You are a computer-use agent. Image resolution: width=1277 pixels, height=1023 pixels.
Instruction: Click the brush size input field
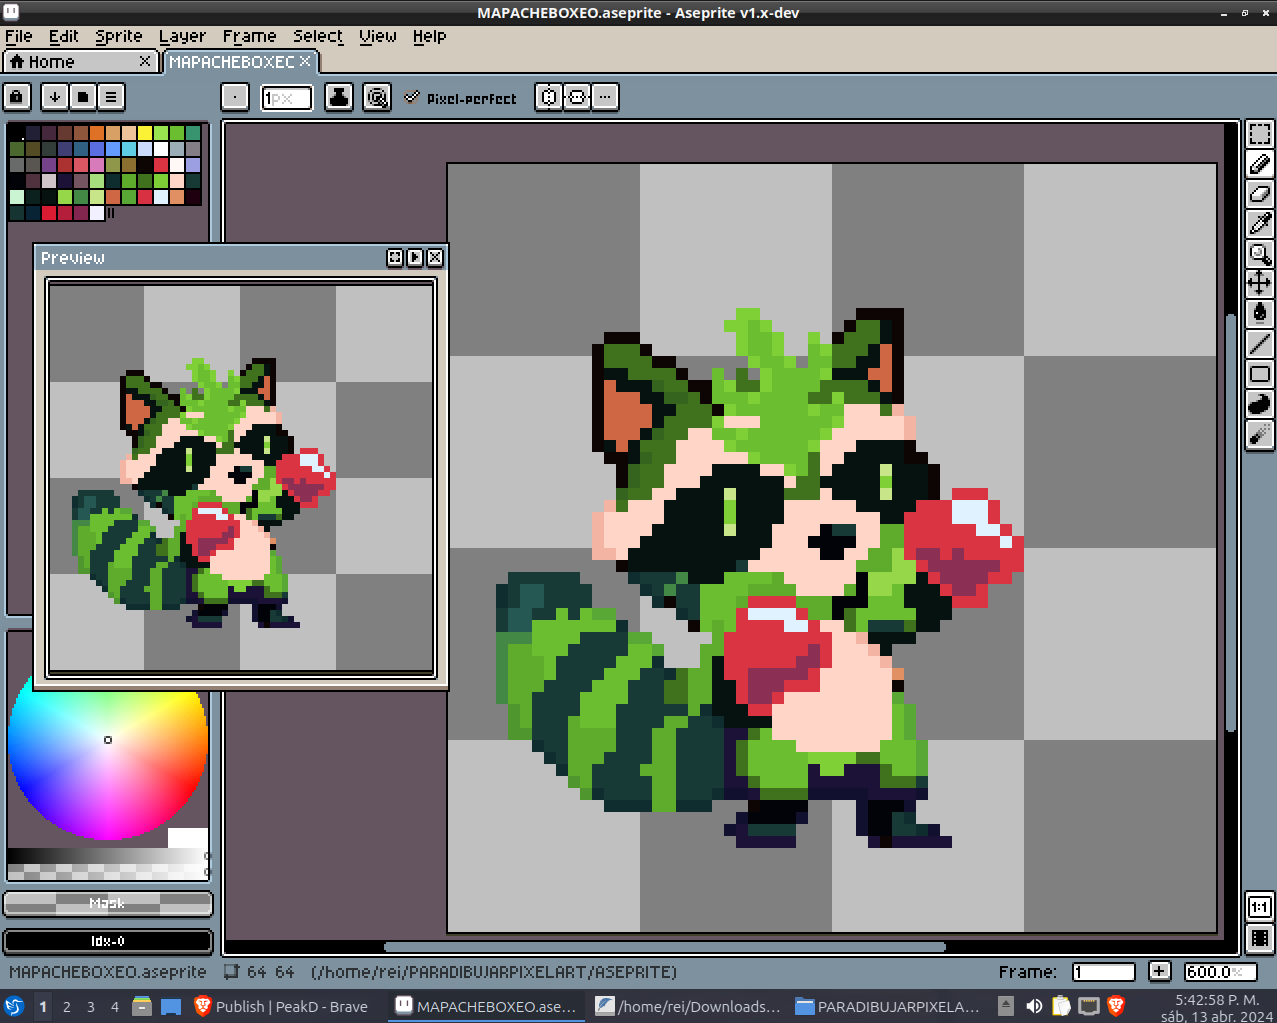(286, 98)
